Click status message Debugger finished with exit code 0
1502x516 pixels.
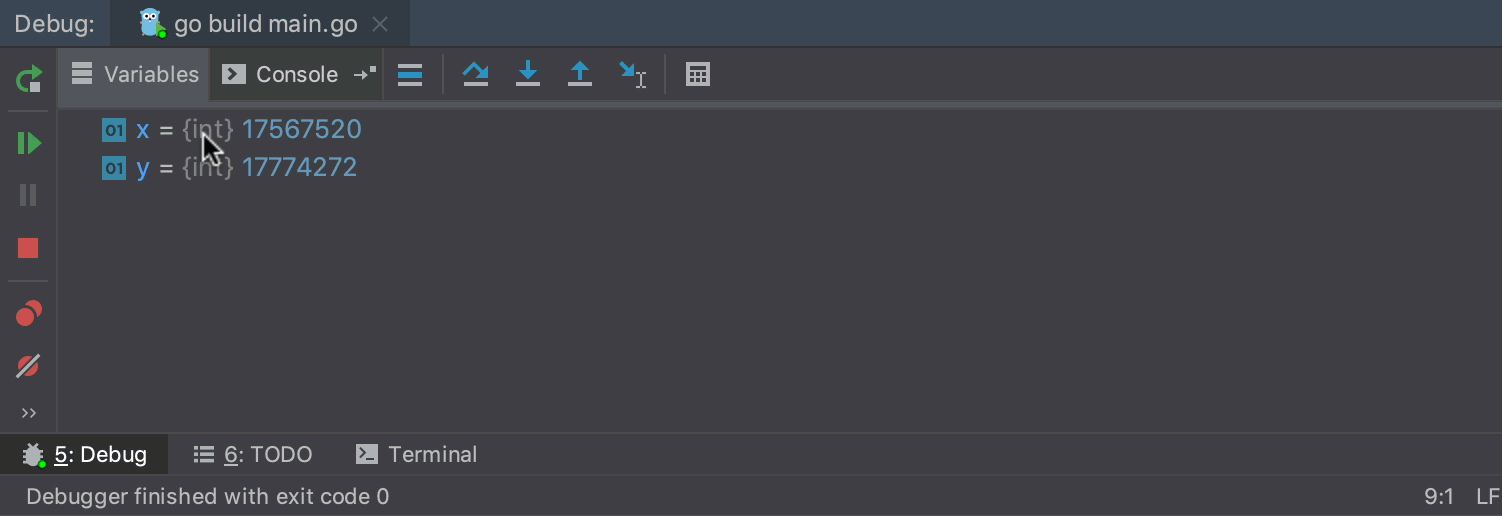[207, 497]
